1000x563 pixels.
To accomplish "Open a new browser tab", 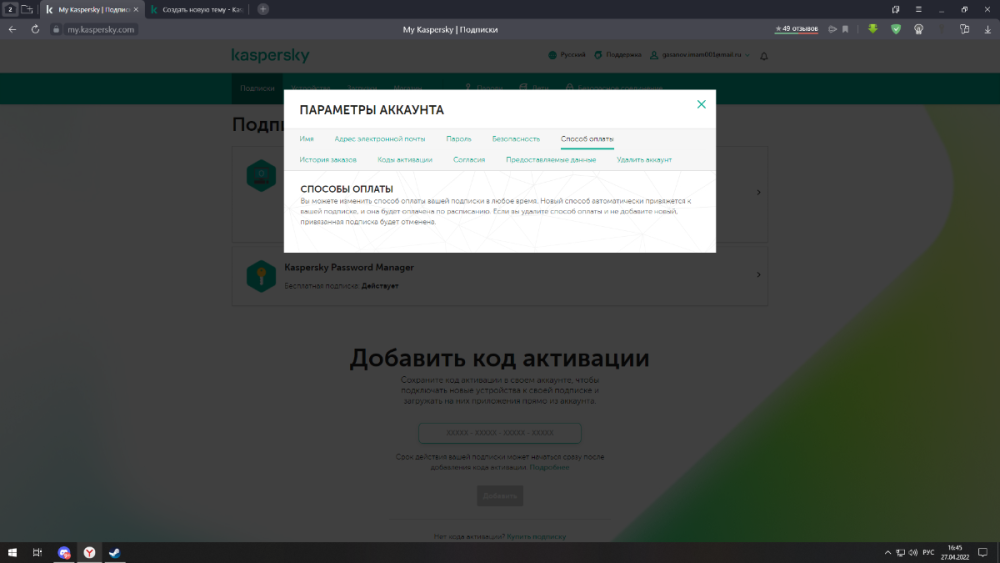I will 263,9.
